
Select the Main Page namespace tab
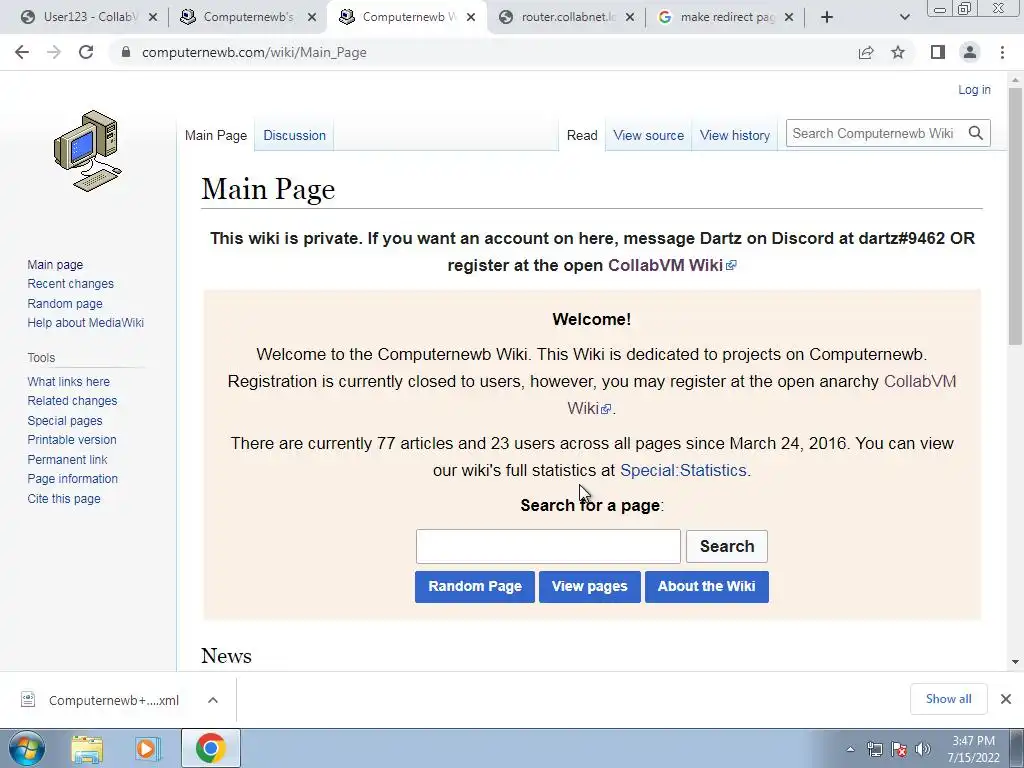pos(216,135)
